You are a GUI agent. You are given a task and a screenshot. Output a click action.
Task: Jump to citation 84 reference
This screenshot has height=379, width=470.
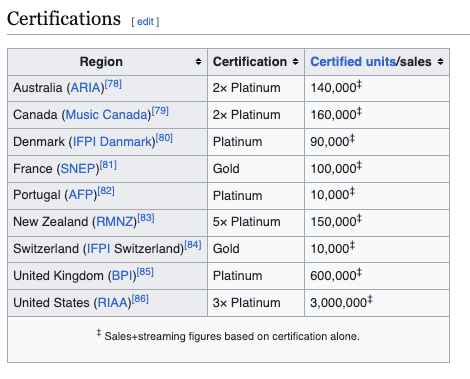[193, 245]
